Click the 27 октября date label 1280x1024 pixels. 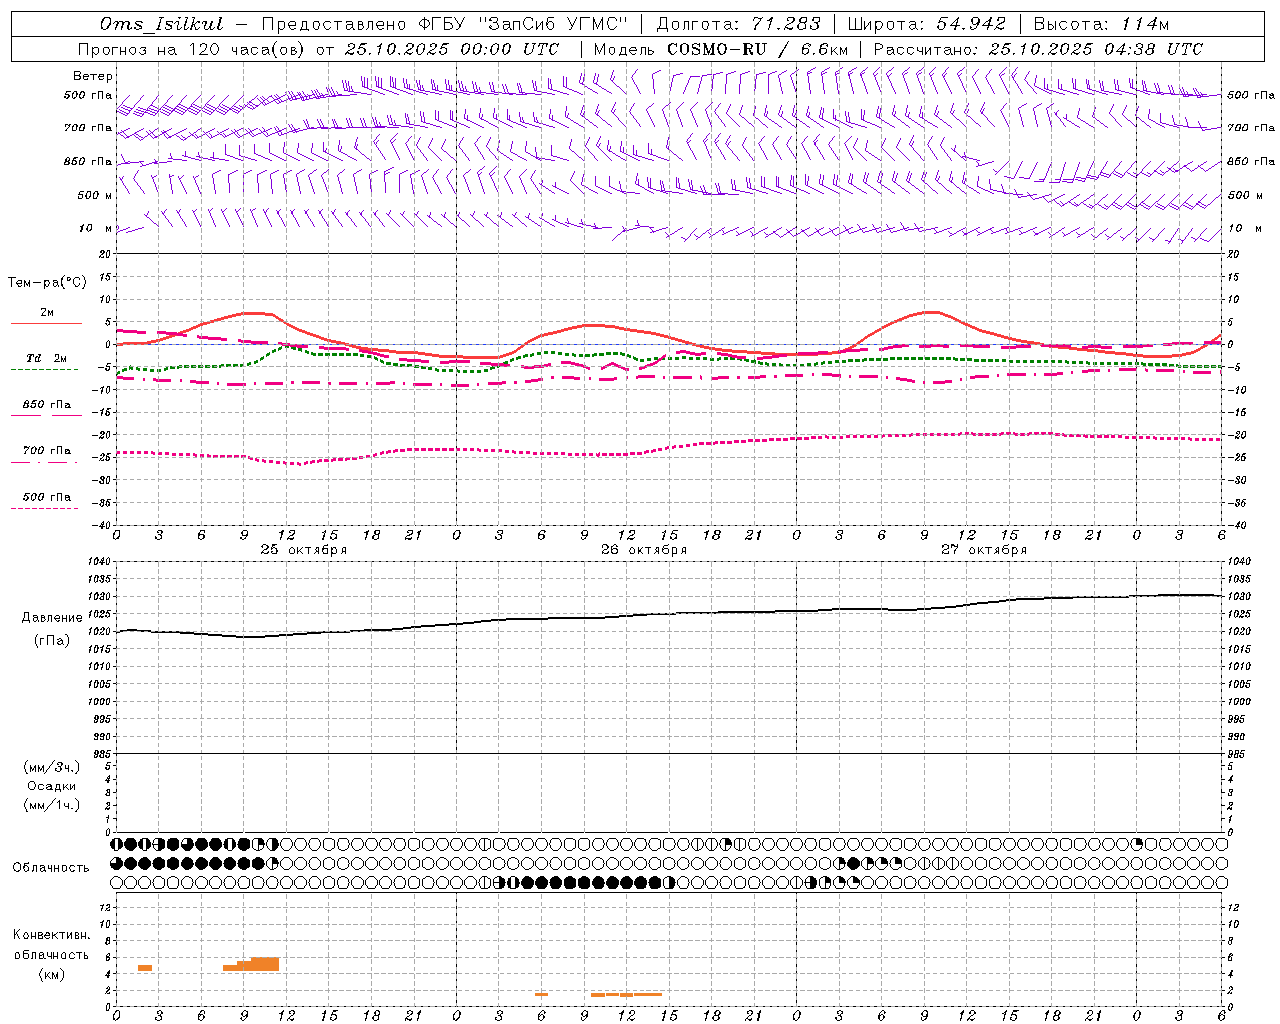click(984, 550)
